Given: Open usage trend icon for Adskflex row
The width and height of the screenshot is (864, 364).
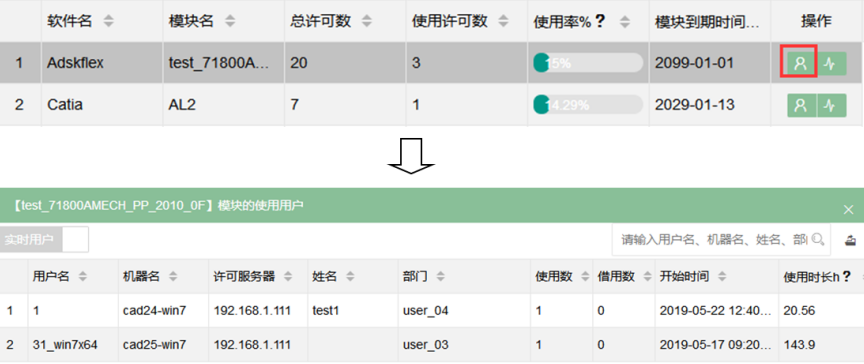Looking at the screenshot, I should [x=831, y=63].
